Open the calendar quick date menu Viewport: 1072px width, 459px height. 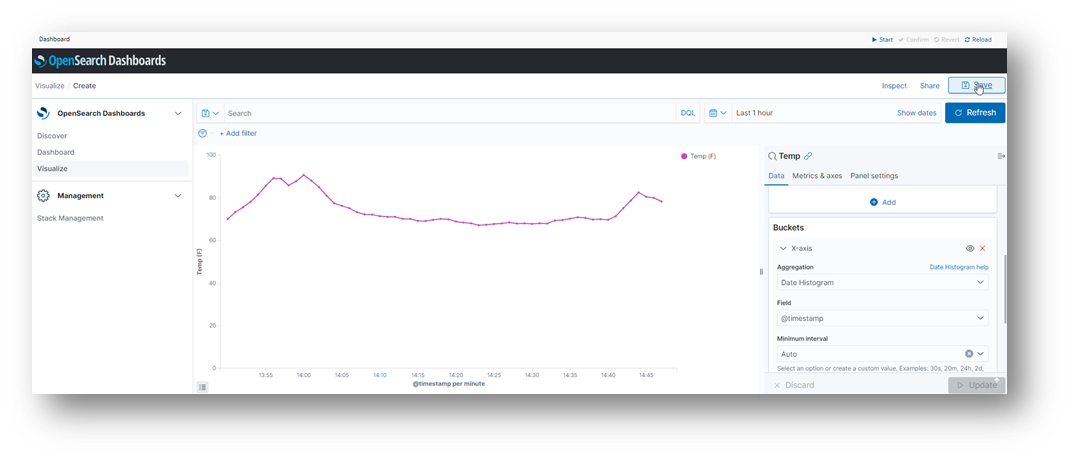(718, 113)
